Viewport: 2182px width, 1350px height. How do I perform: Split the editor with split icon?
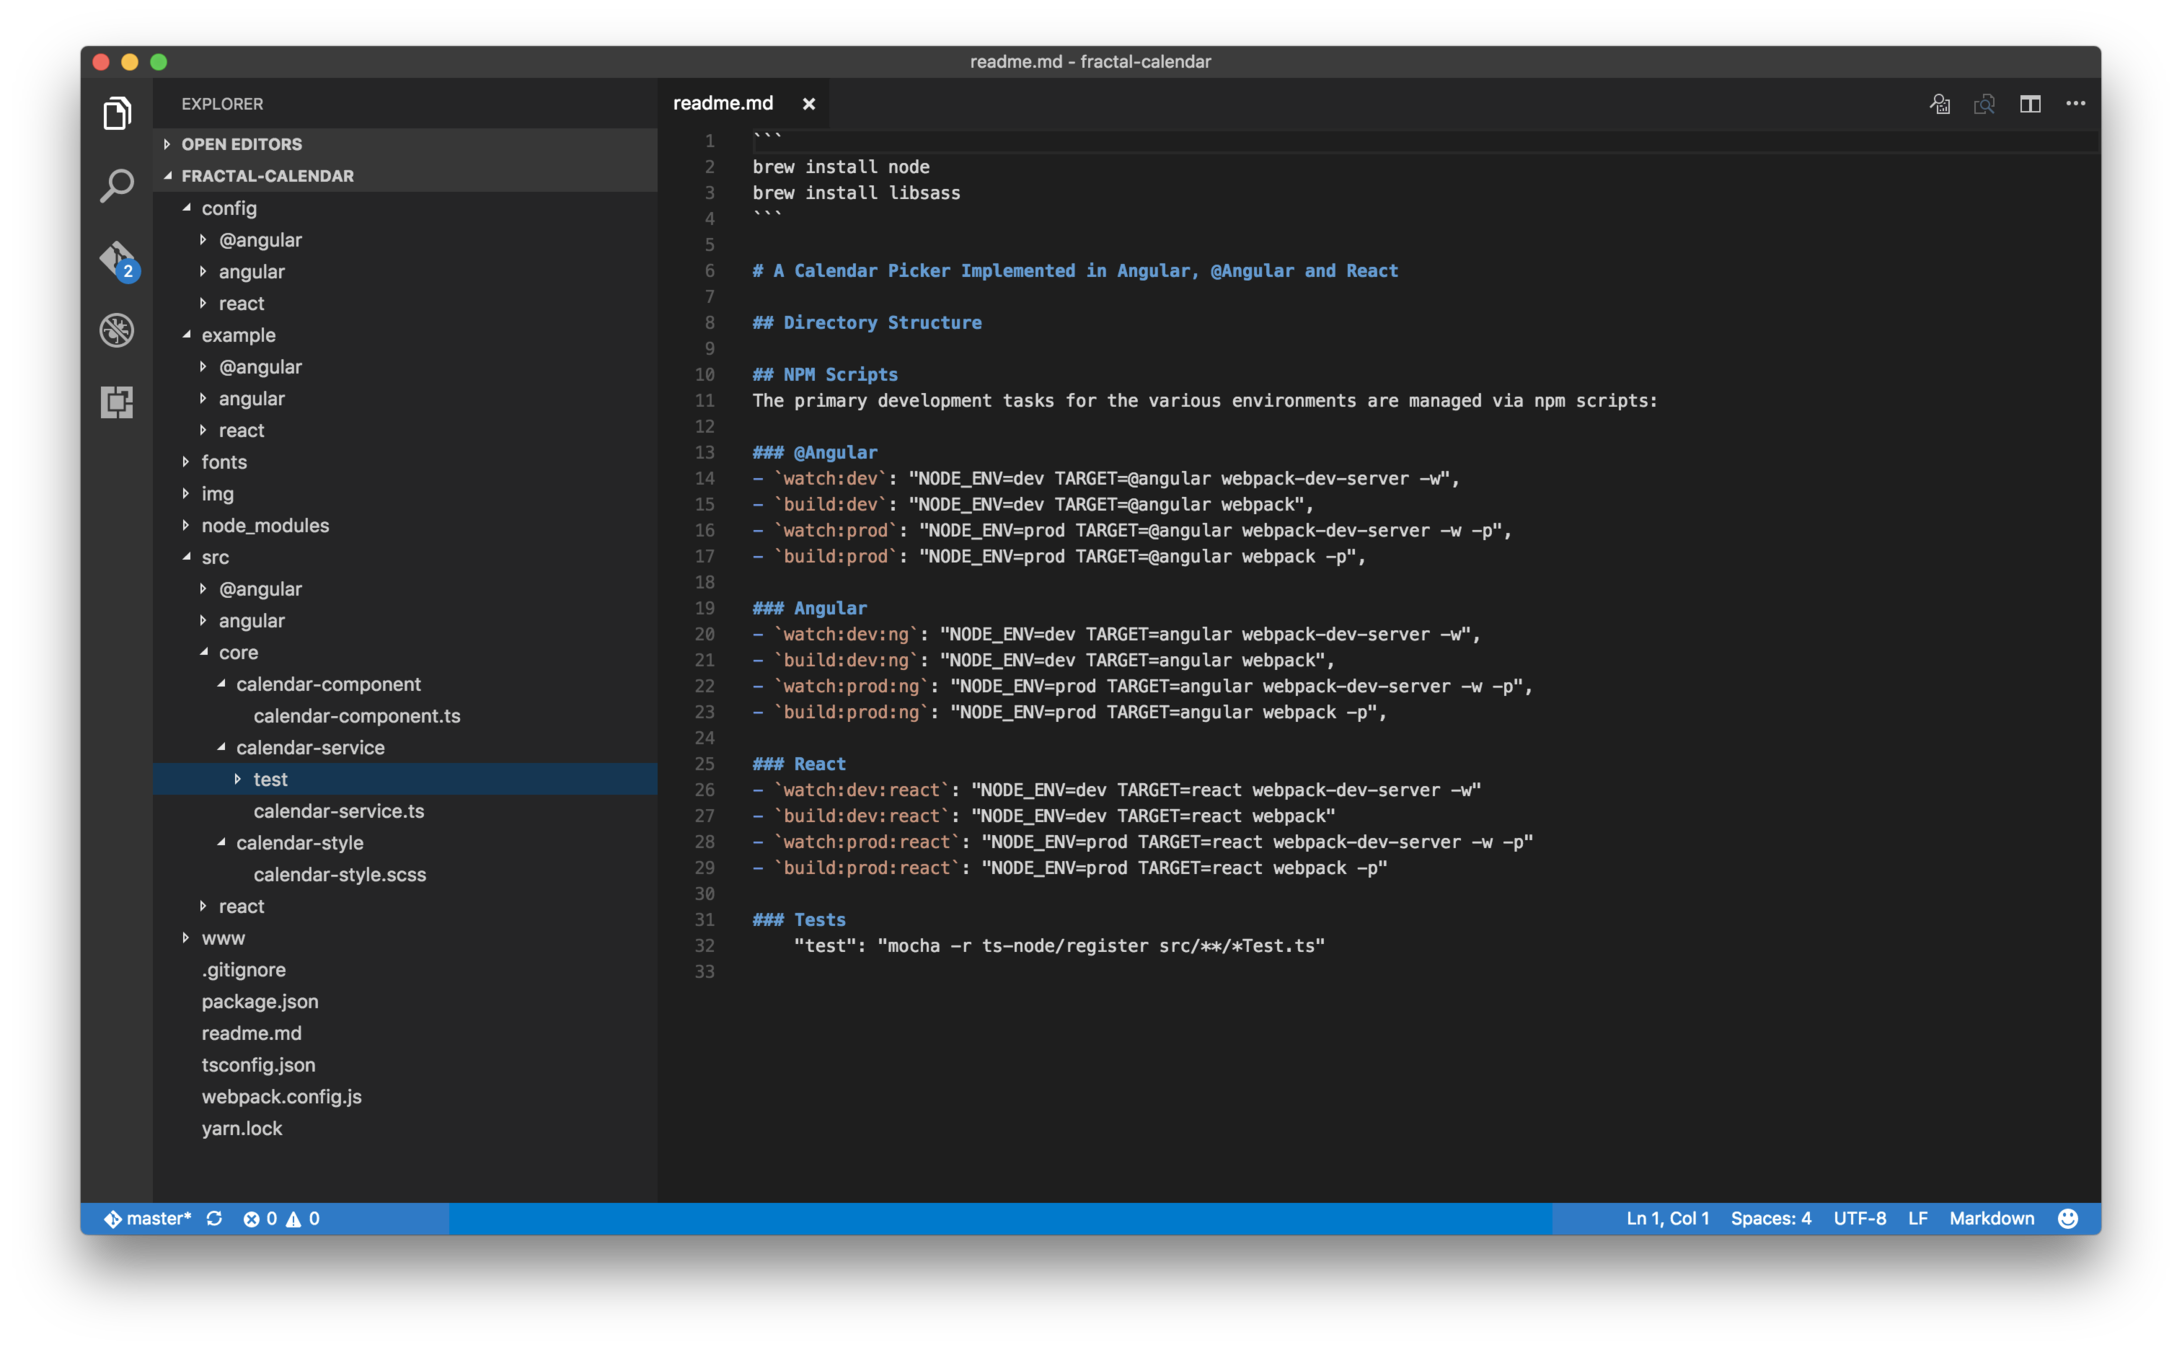click(2030, 104)
